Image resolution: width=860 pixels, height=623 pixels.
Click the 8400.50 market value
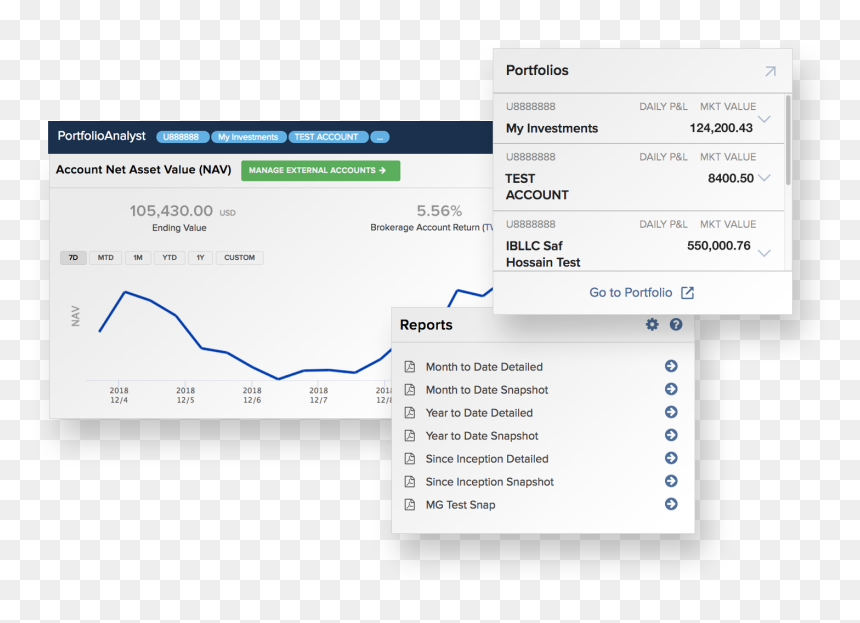[731, 178]
